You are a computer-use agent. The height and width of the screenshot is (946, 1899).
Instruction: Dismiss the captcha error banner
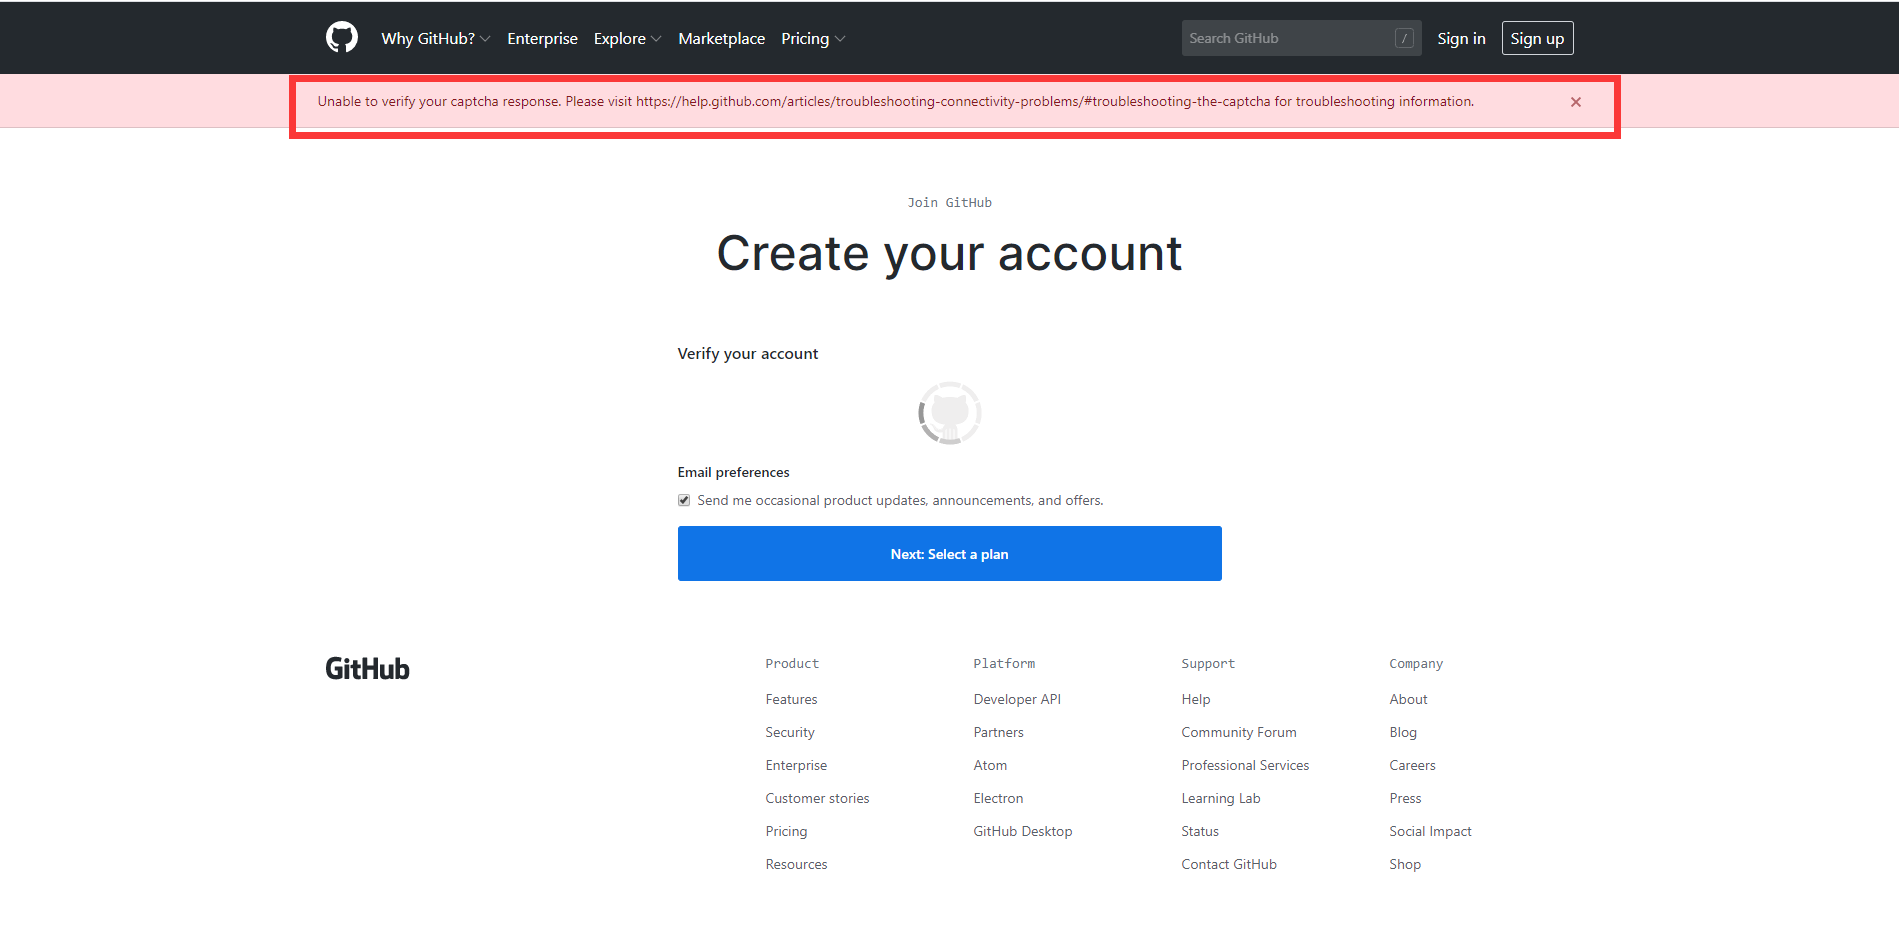[1575, 101]
